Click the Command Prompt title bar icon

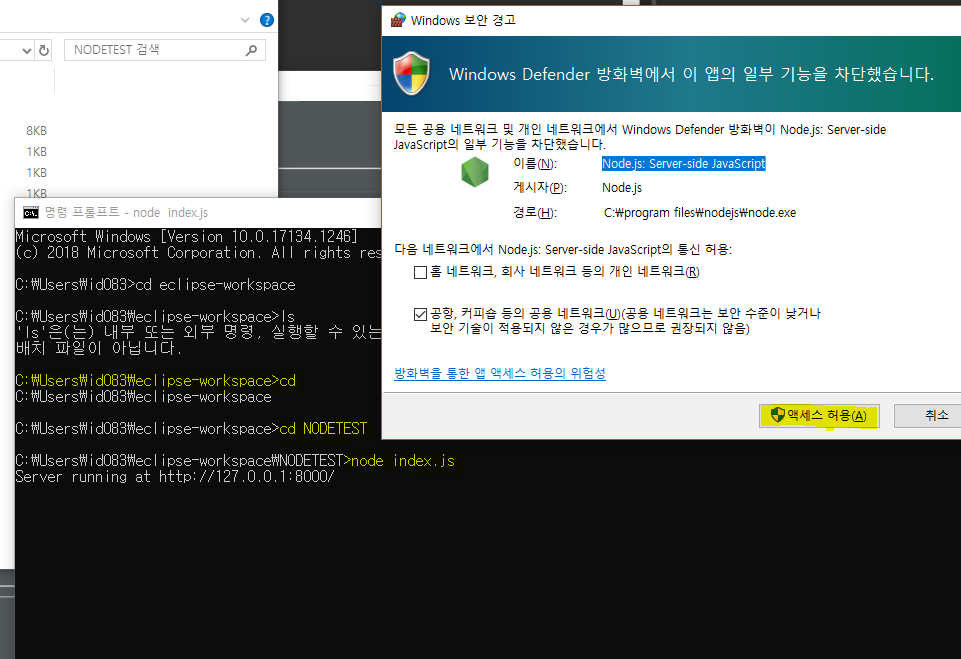click(x=31, y=213)
